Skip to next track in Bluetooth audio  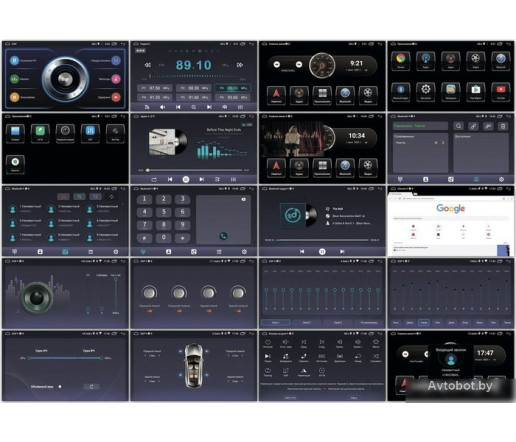342,252
